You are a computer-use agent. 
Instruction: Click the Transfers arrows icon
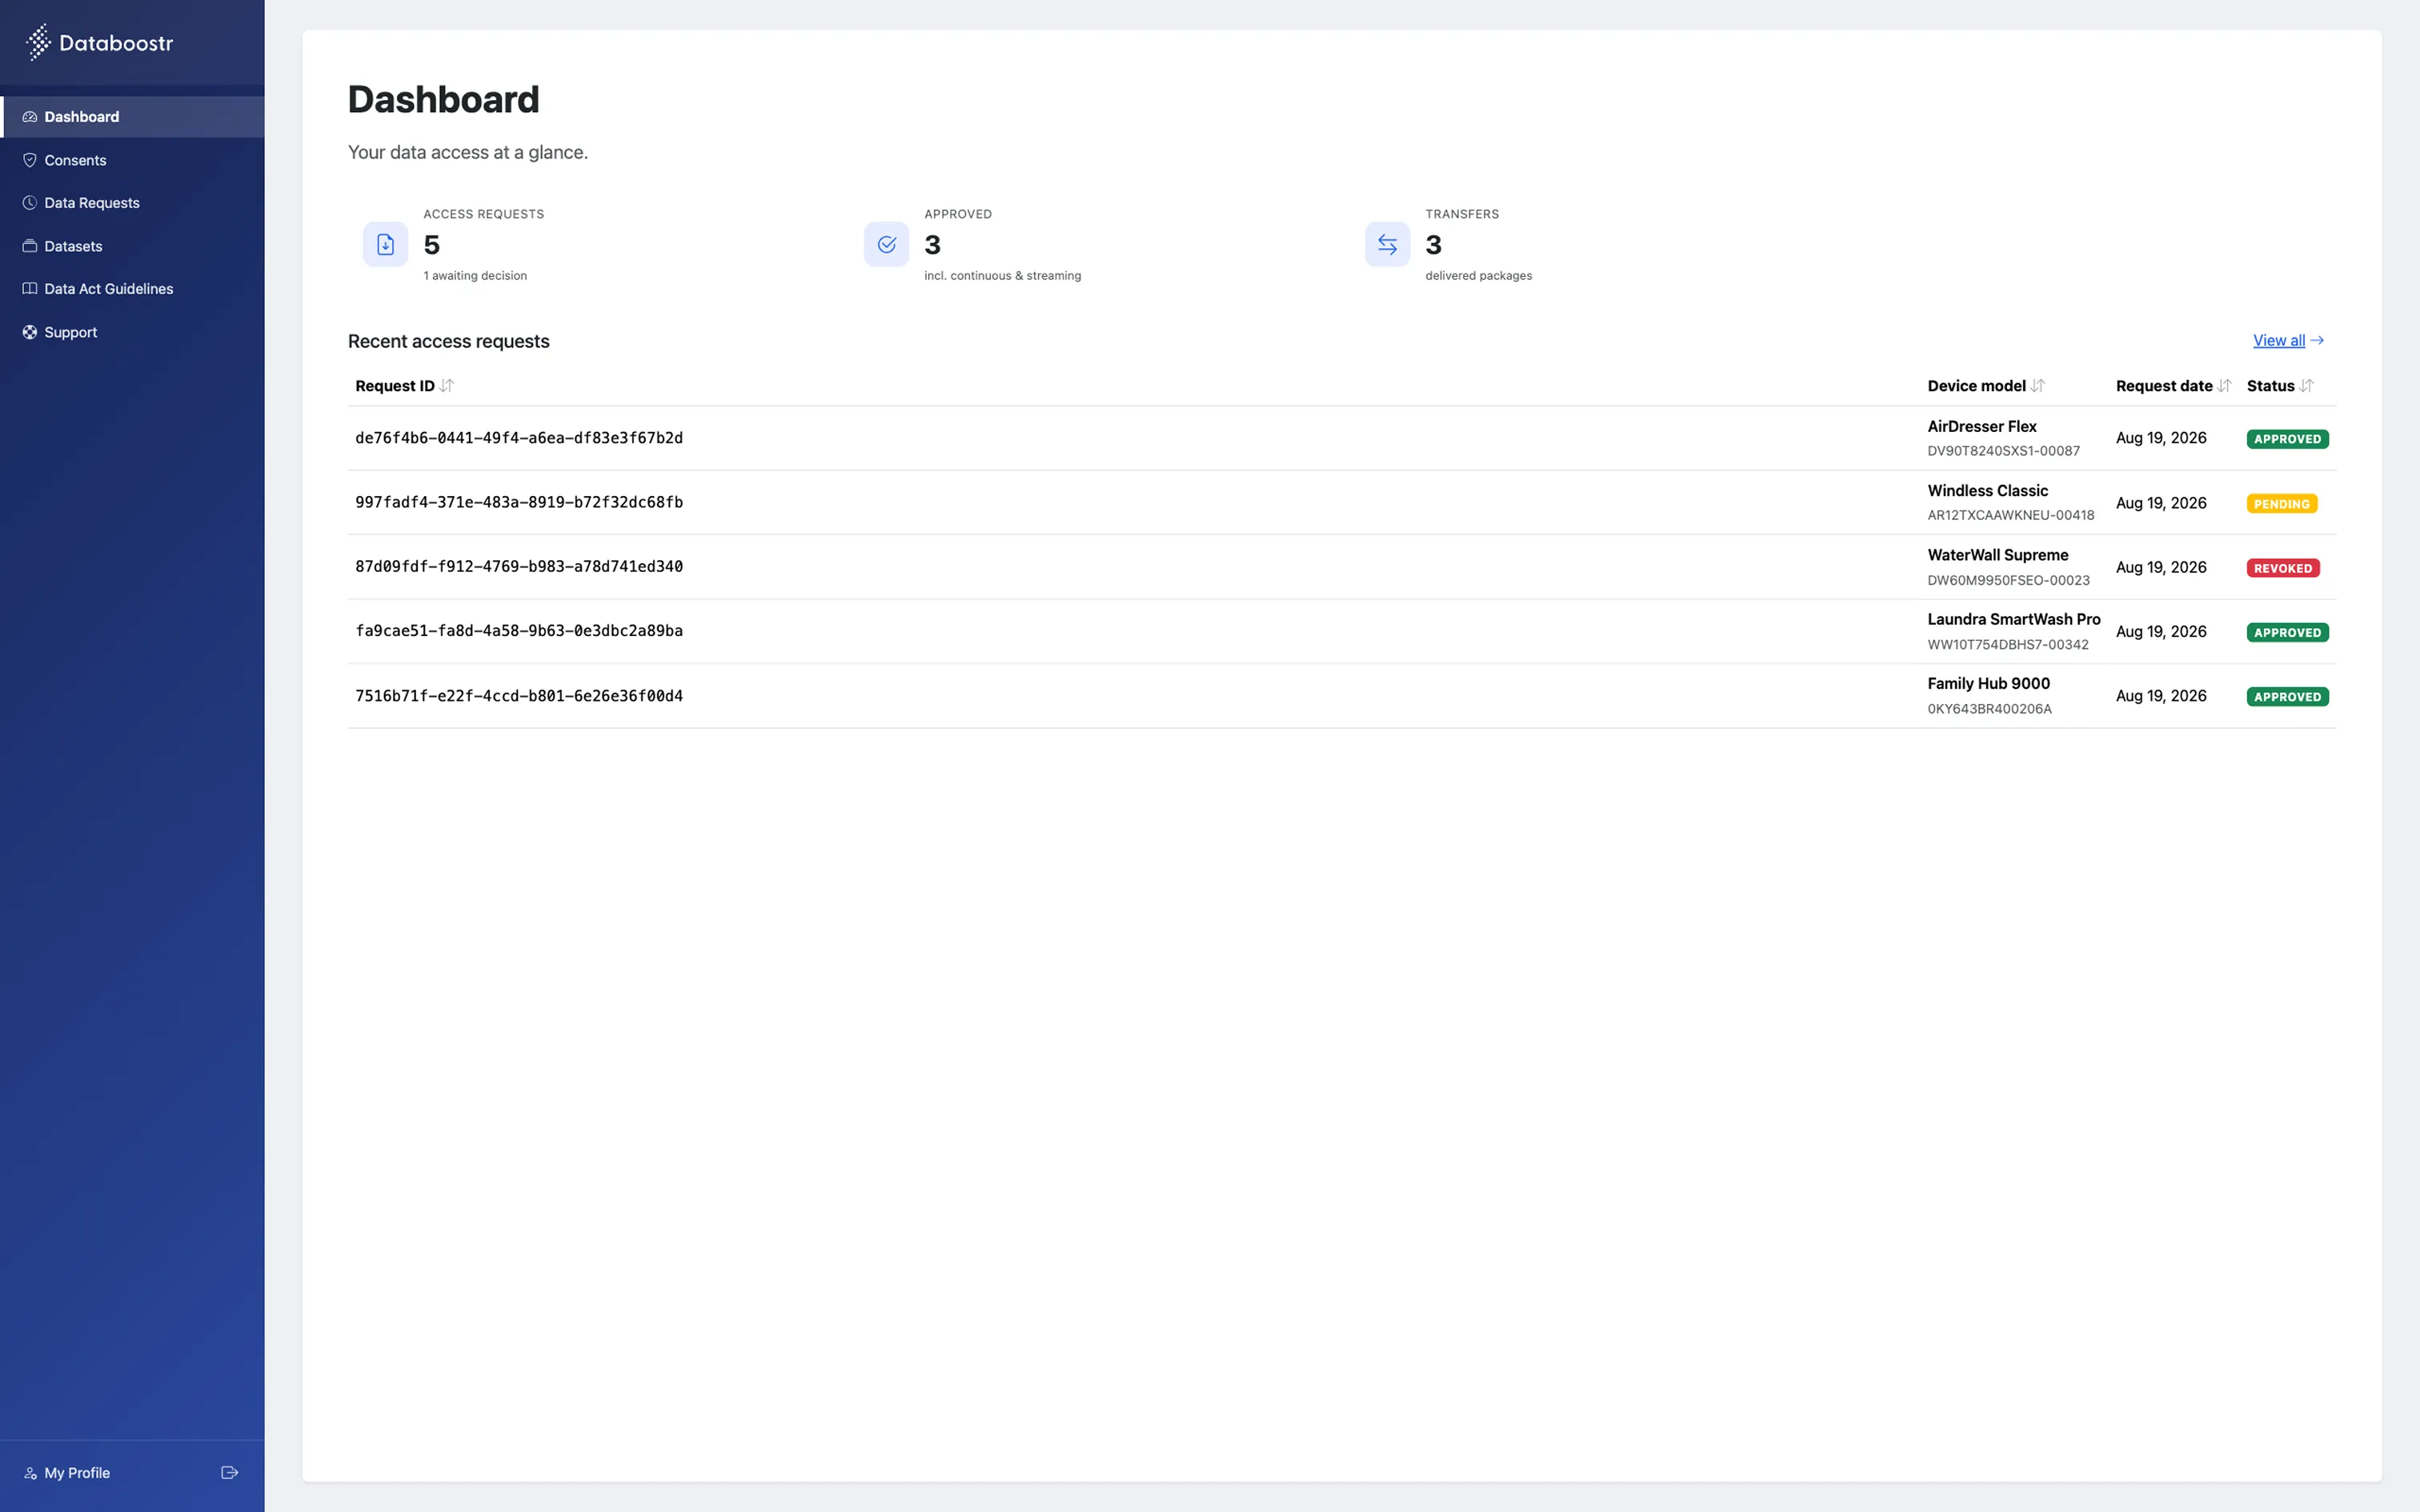[1387, 244]
